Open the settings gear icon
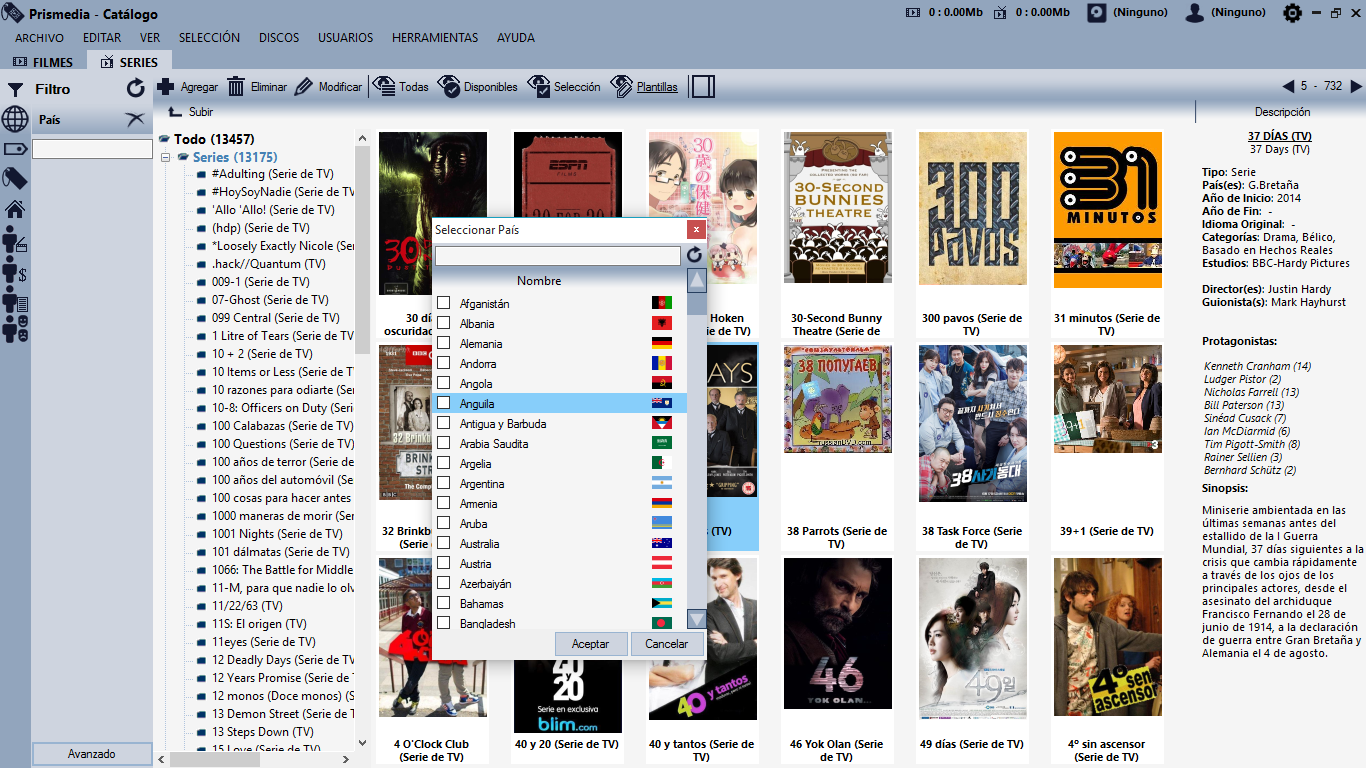 pos(1293,13)
